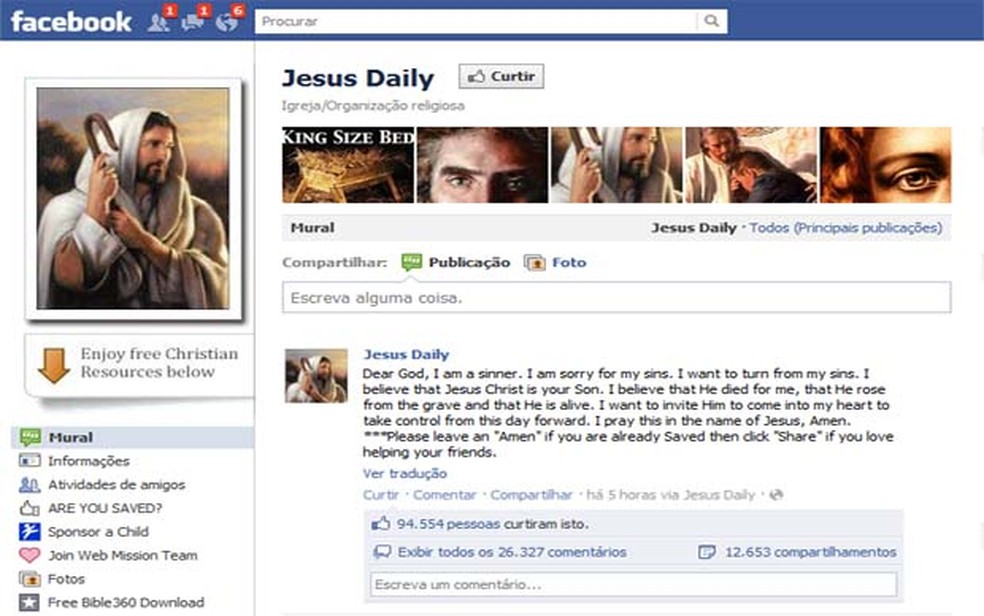Select the Publicação share option
Viewport: 984px width, 616px height.
point(469,262)
